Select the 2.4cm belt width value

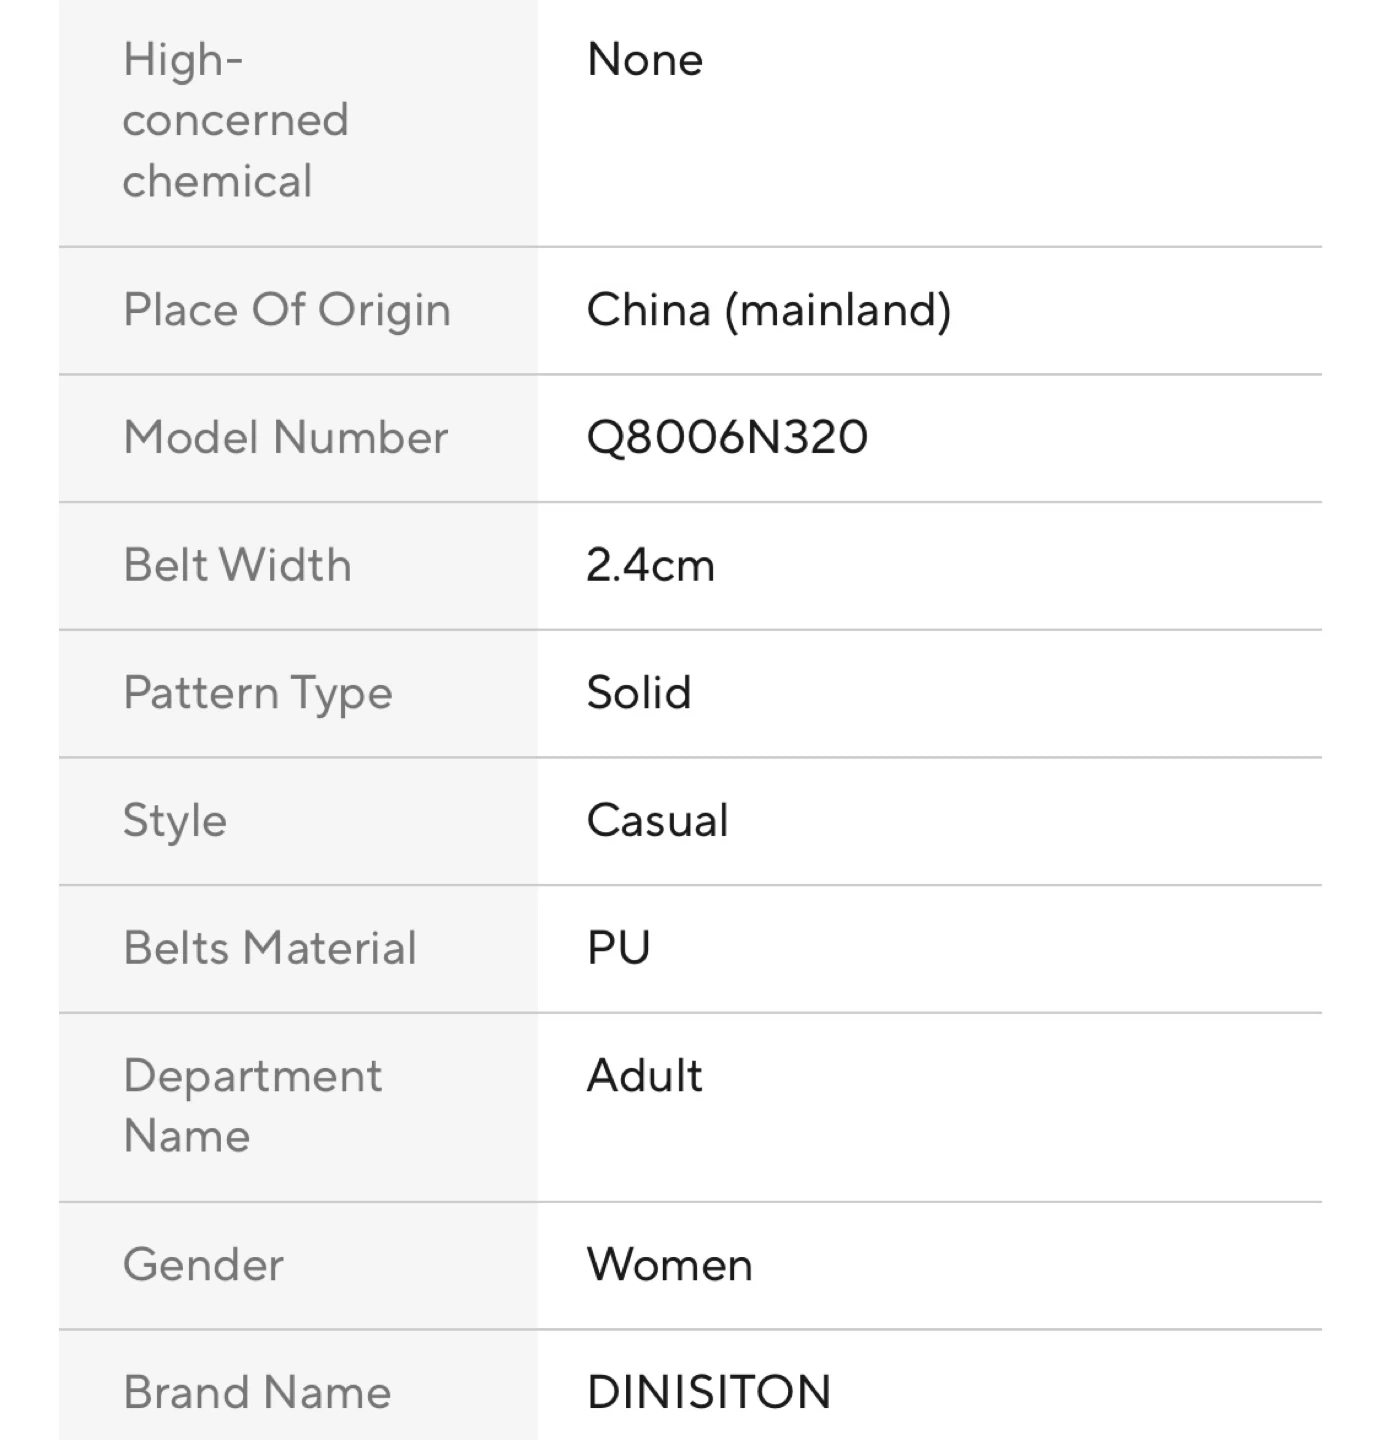pyautogui.click(x=650, y=565)
